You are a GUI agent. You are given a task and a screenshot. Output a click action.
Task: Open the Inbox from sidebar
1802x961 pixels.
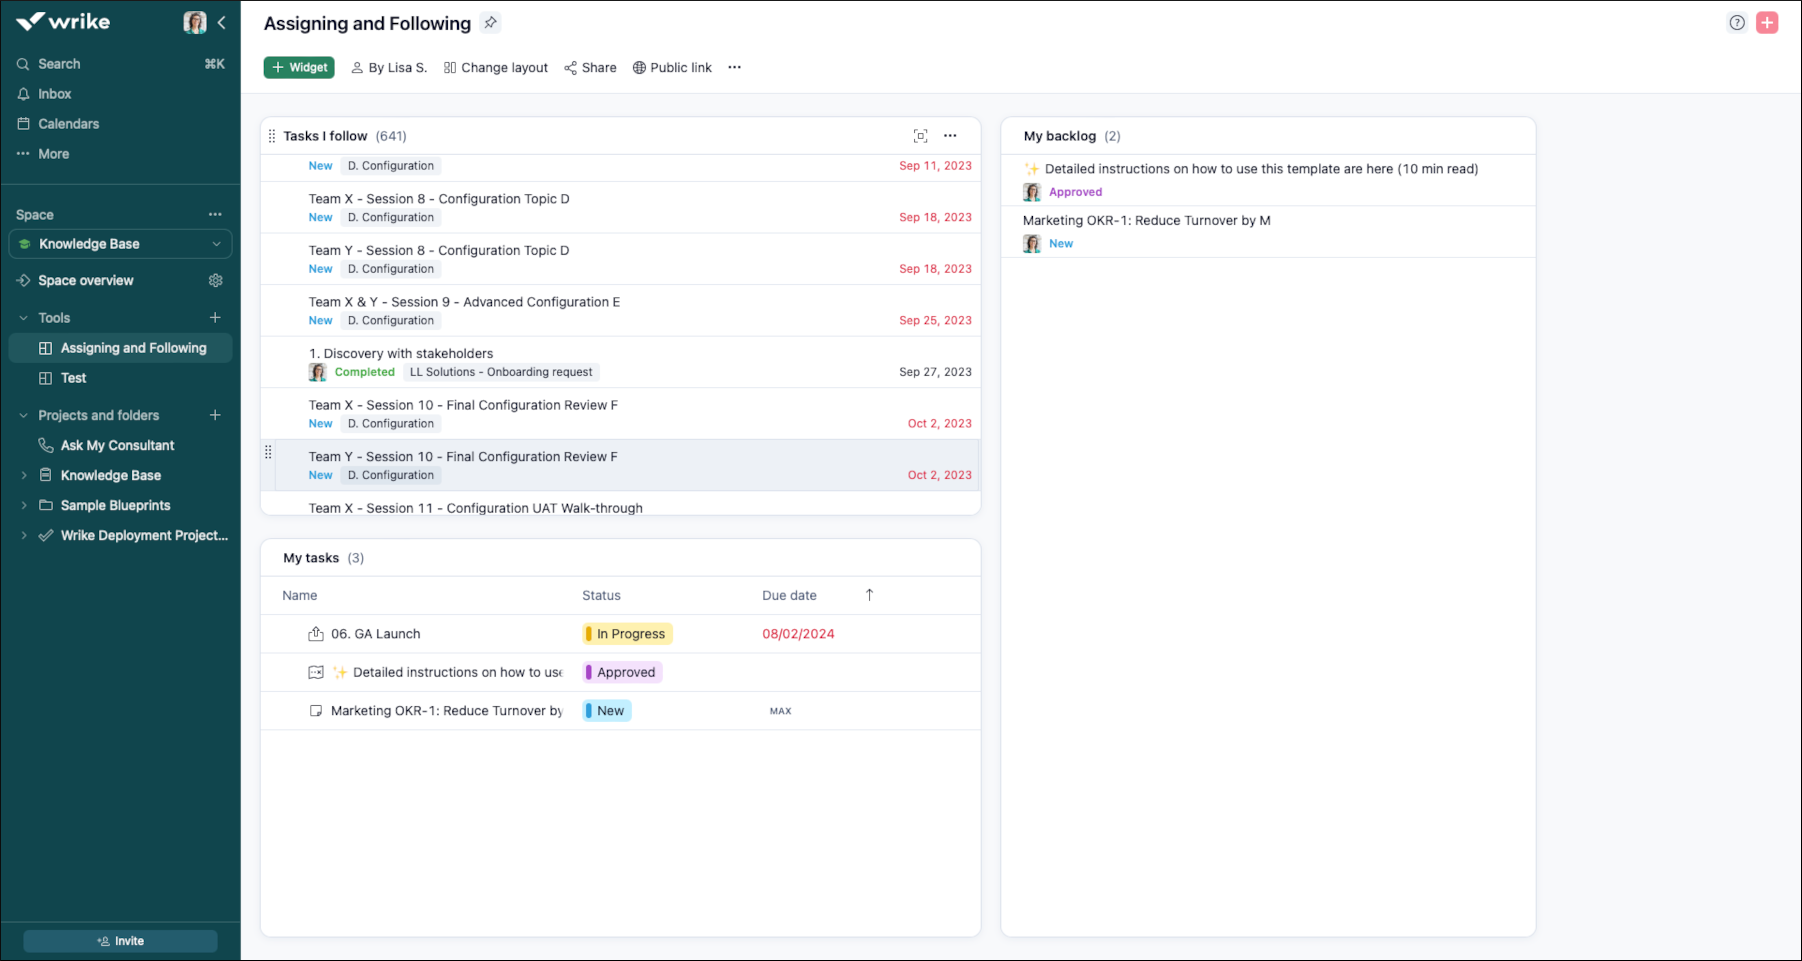(x=55, y=94)
